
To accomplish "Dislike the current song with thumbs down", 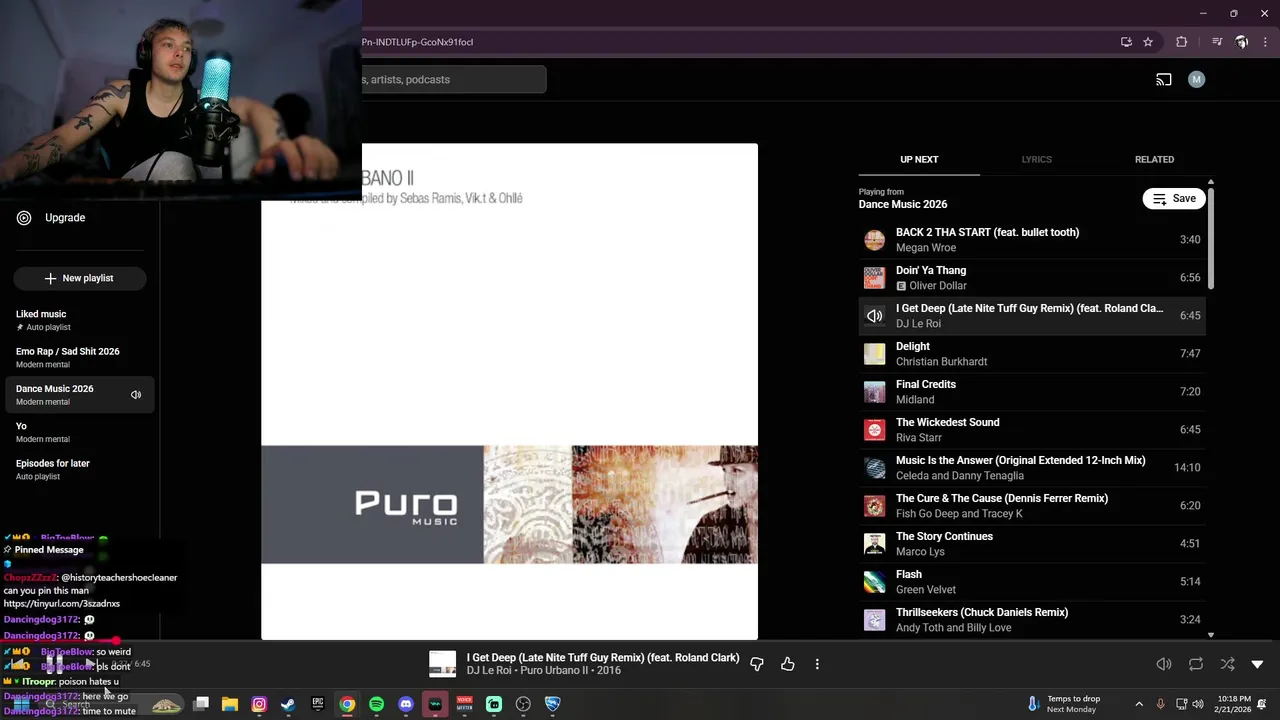I will (757, 664).
